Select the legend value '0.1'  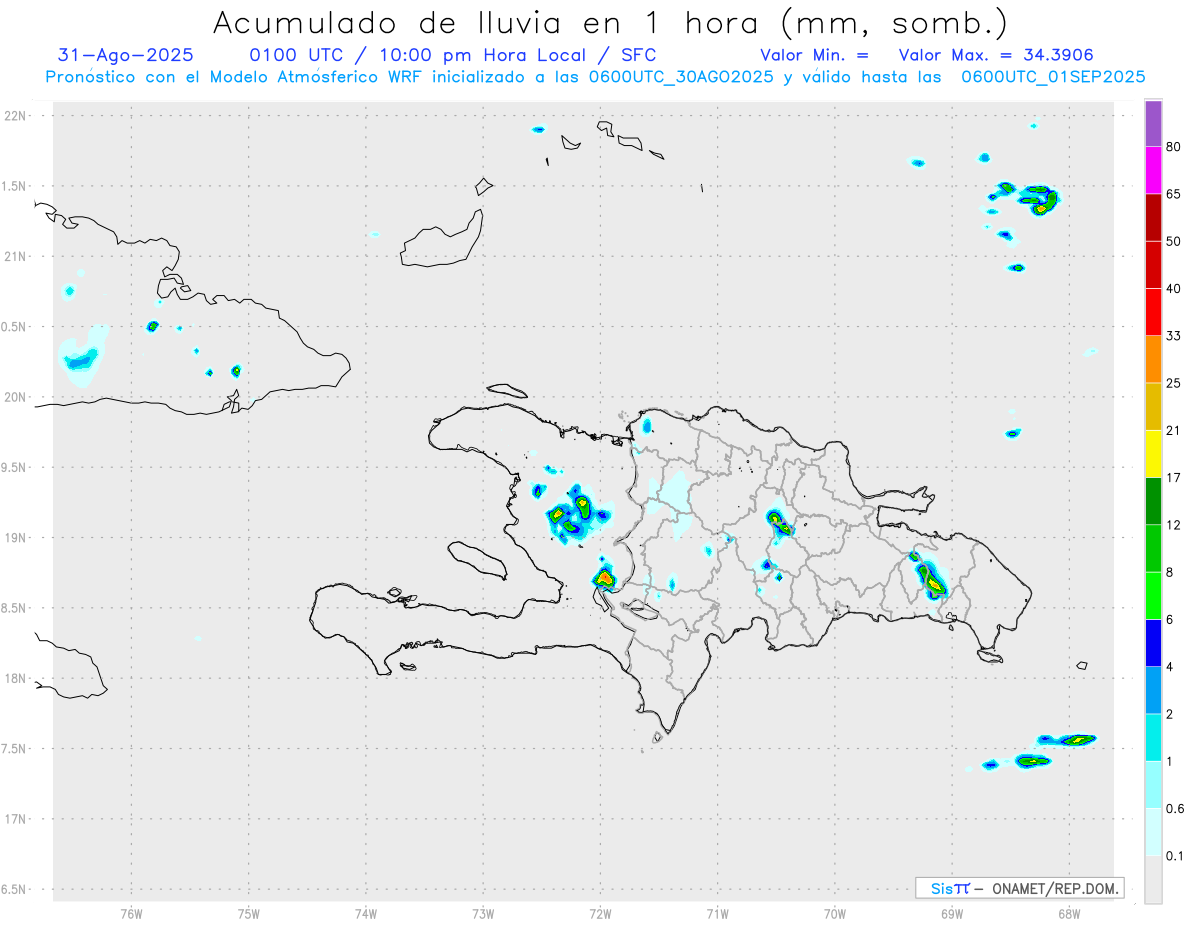[1176, 856]
